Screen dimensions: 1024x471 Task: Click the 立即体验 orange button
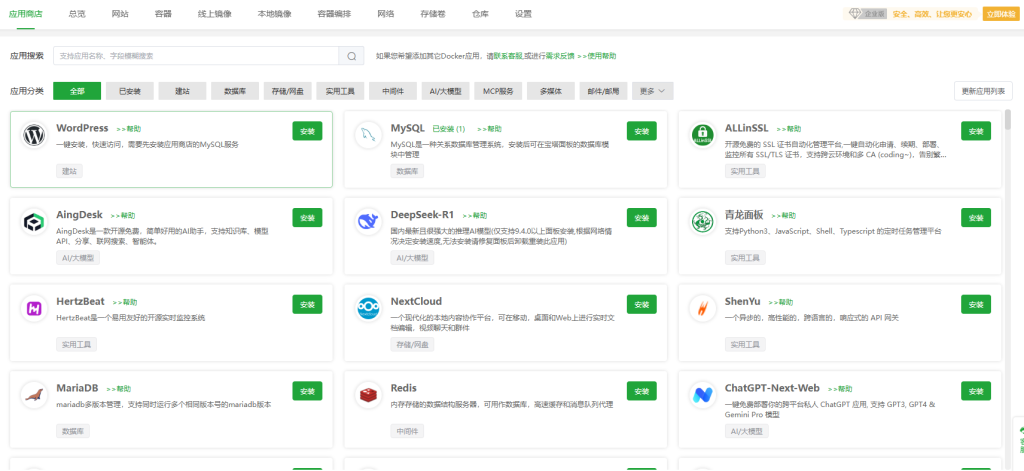(1000, 14)
